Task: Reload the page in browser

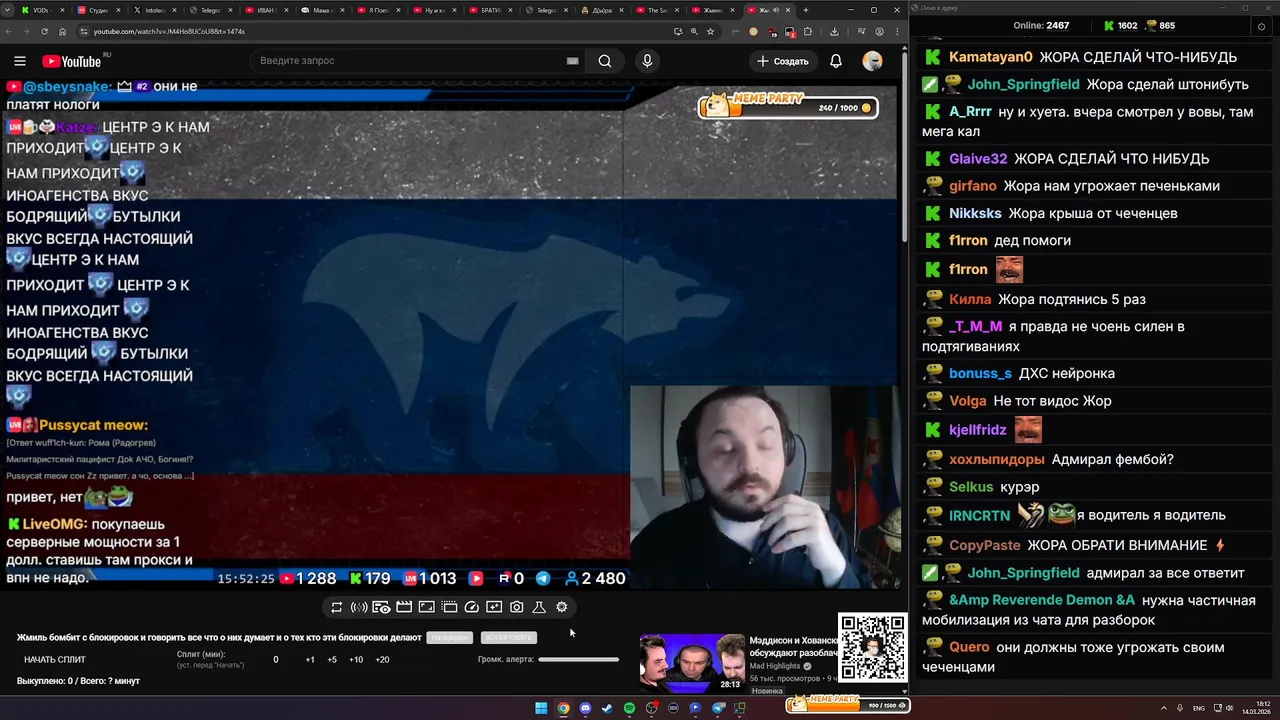Action: pyautogui.click(x=44, y=31)
